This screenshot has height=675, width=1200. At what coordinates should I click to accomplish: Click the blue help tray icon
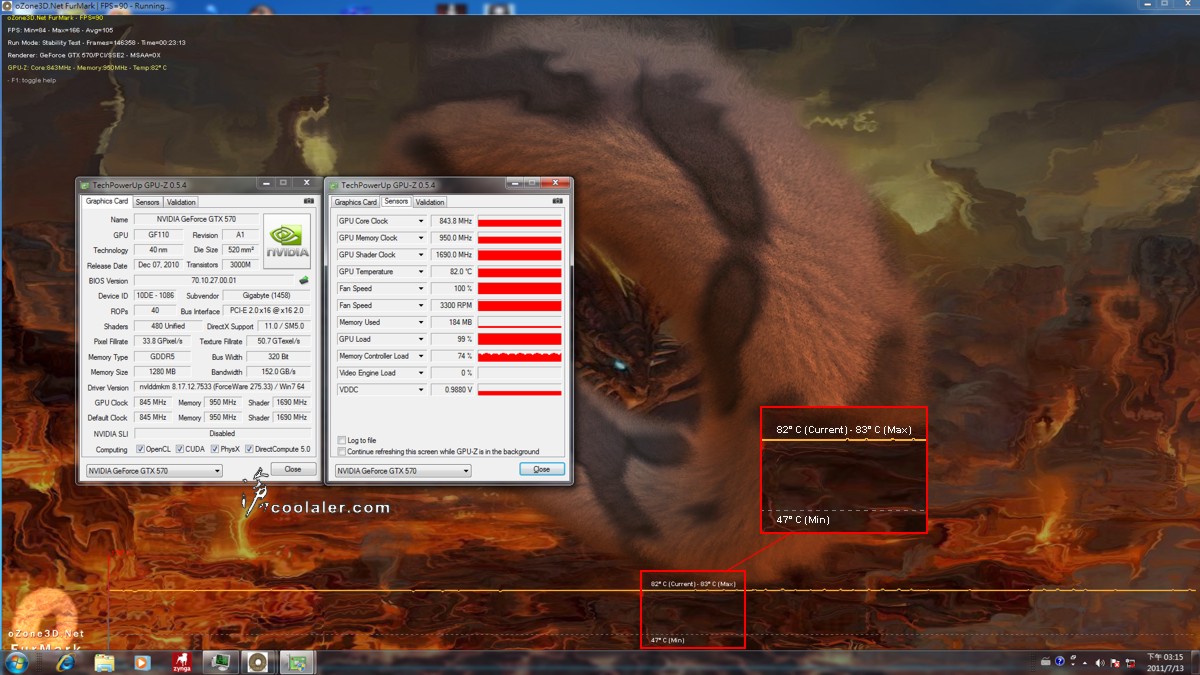click(1060, 661)
